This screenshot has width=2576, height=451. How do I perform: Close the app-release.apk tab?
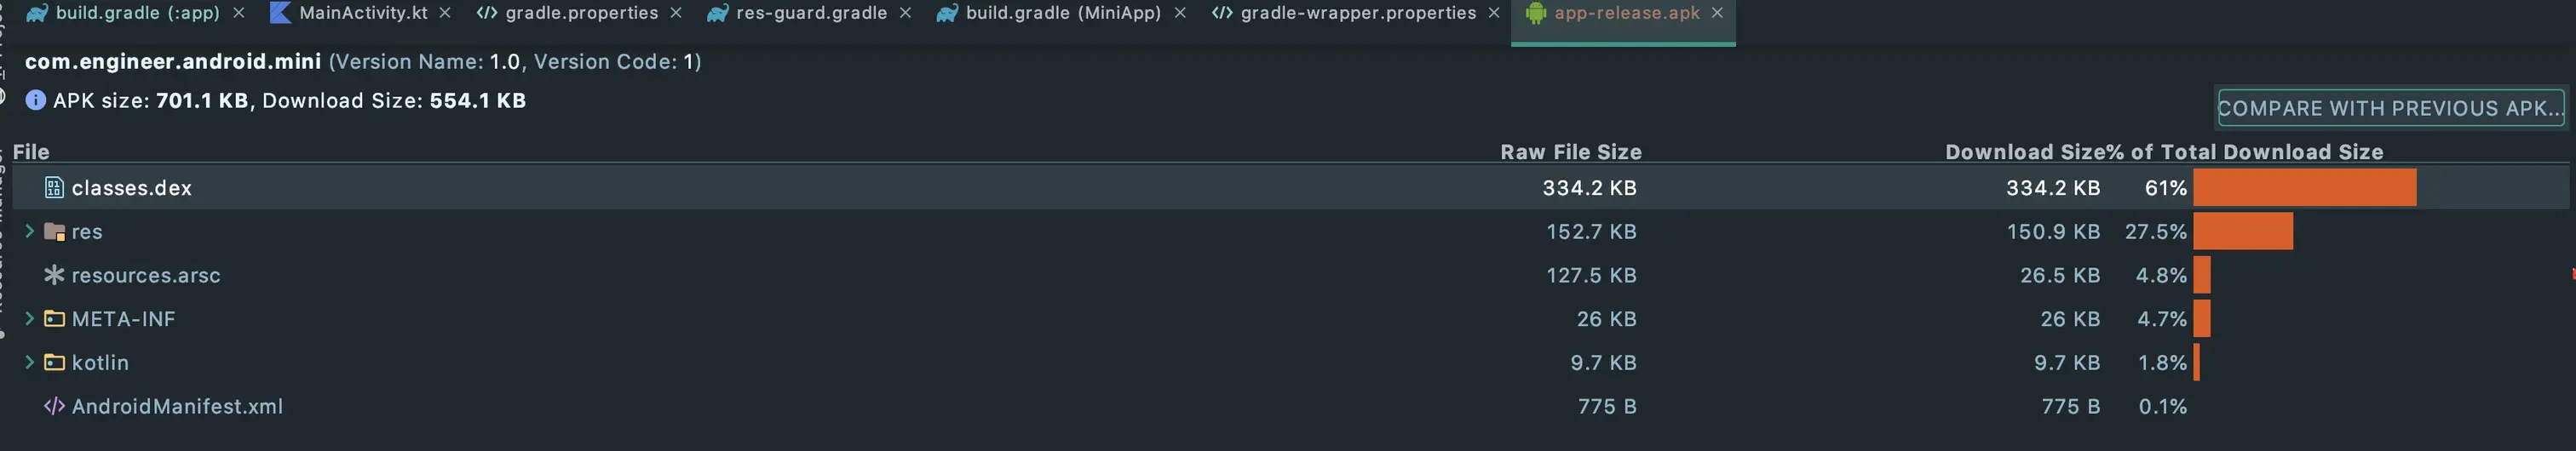click(x=1717, y=13)
